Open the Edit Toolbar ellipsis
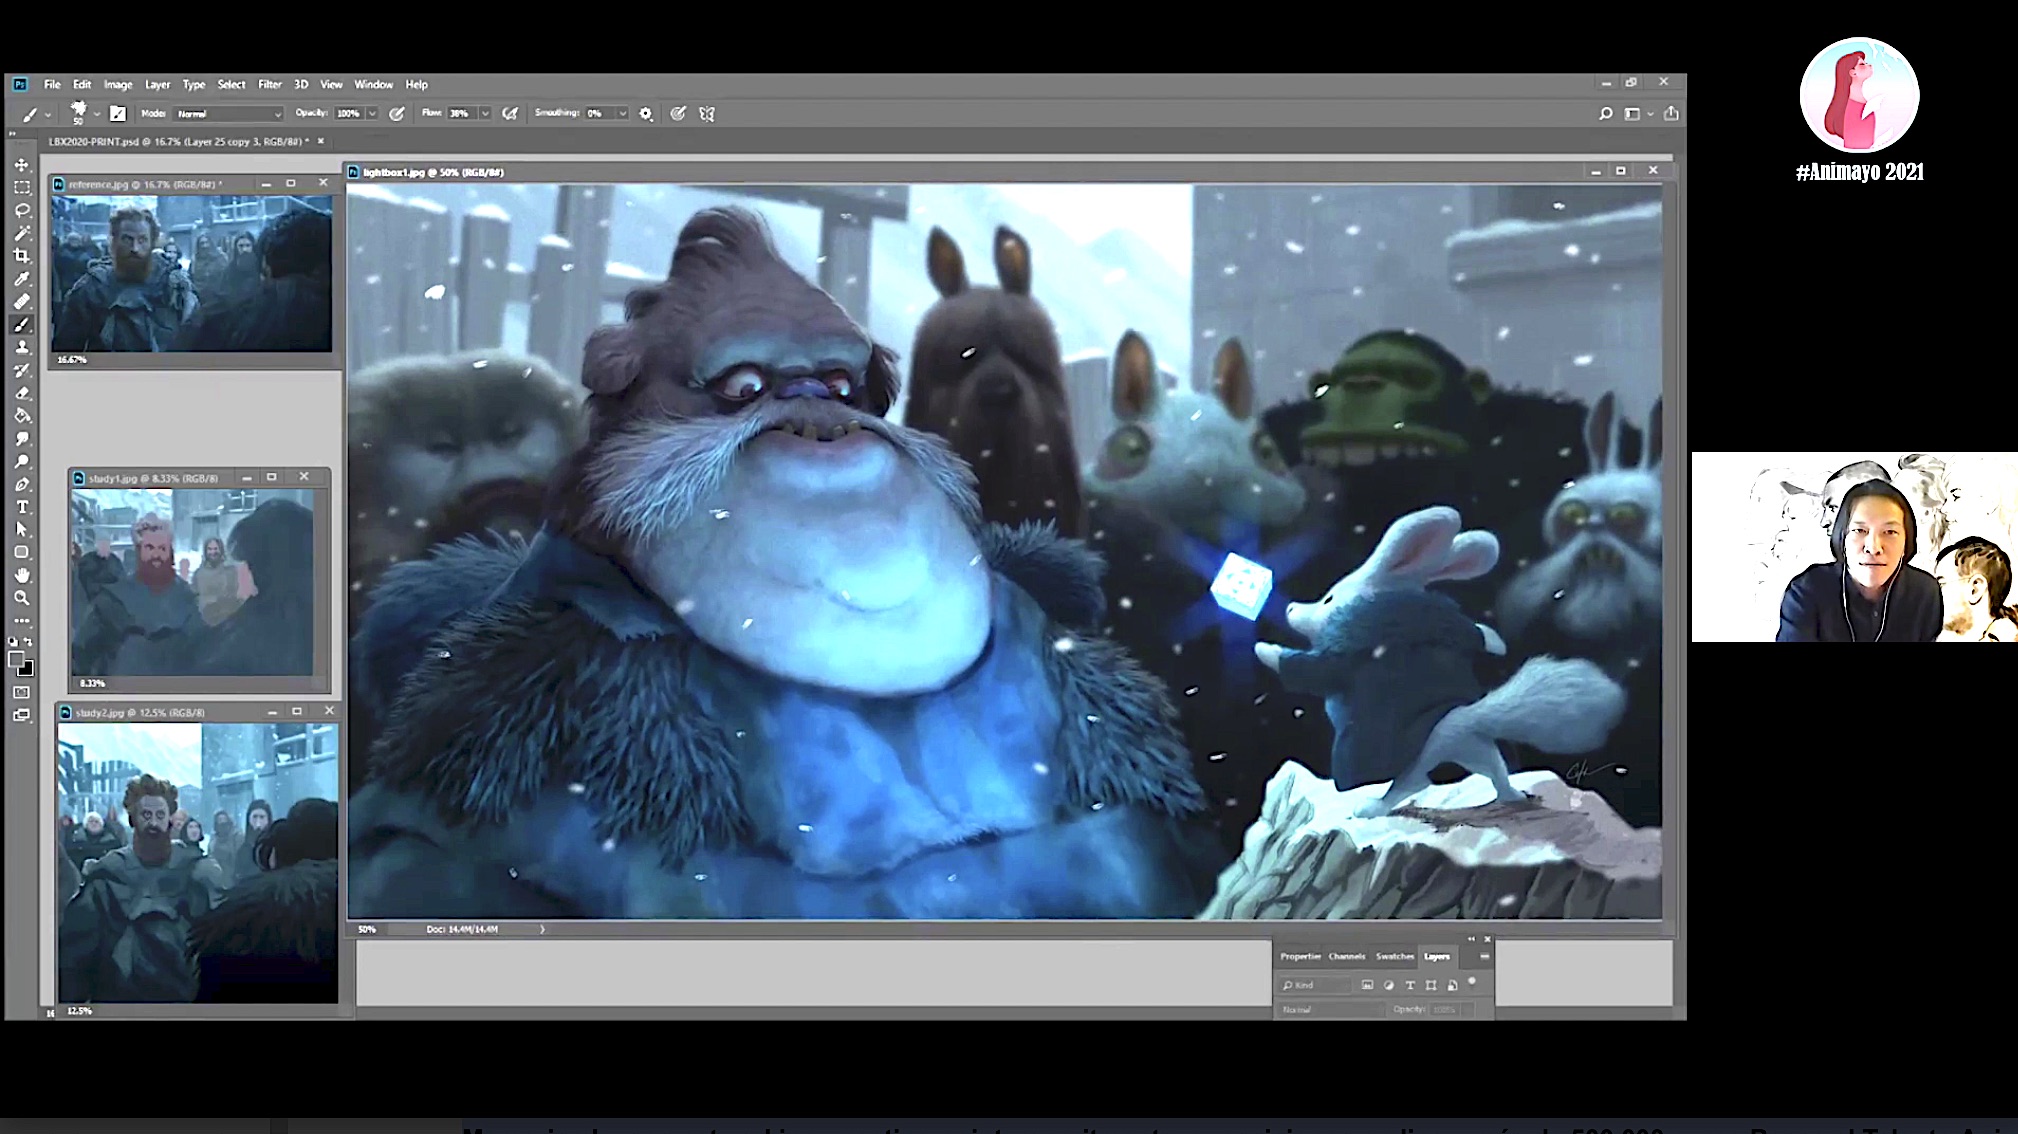The image size is (2018, 1134). point(22,620)
